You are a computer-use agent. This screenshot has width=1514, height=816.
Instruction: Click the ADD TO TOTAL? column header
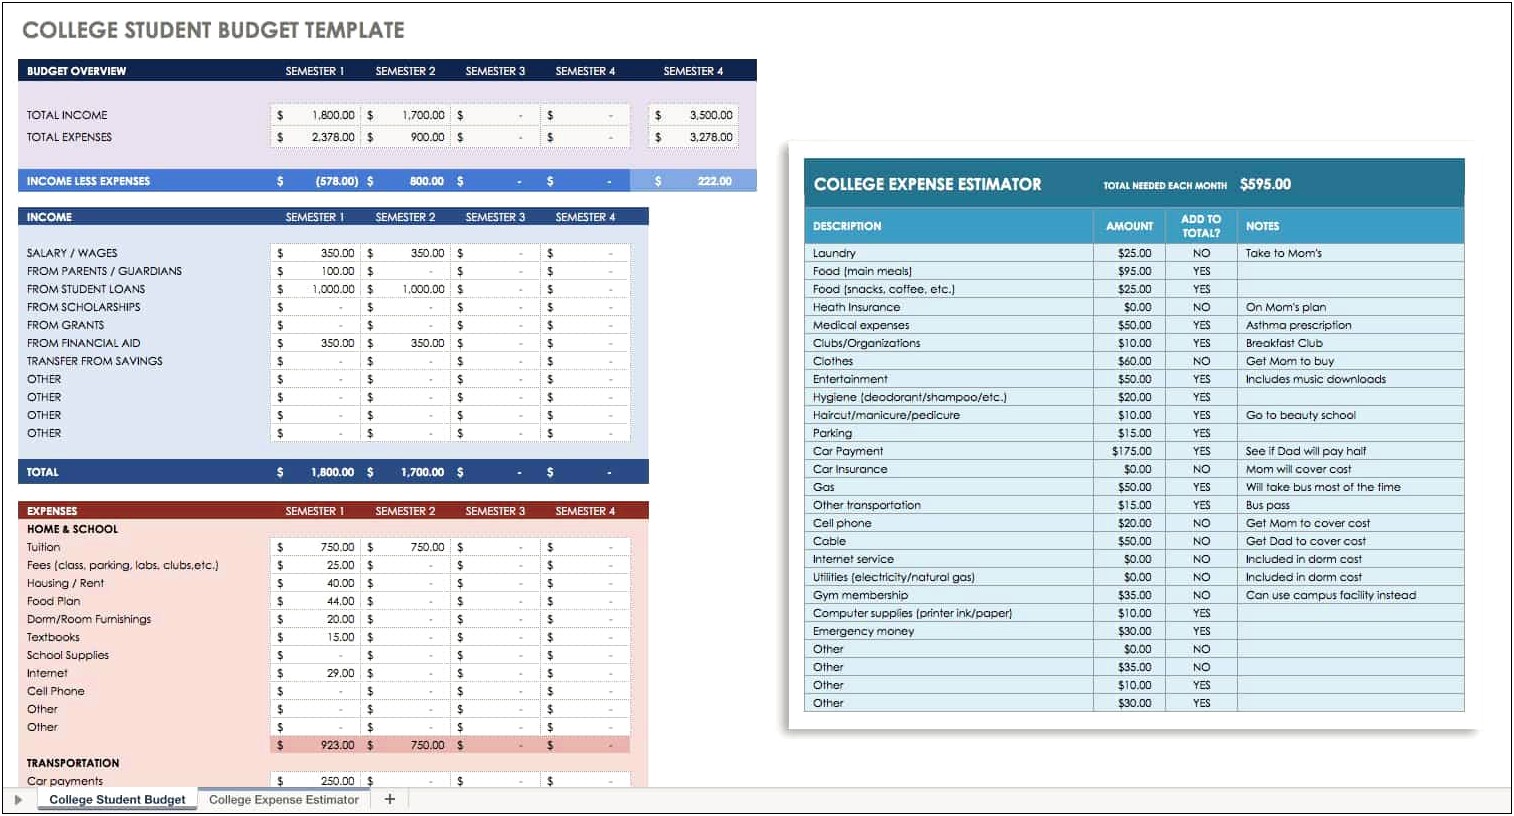tap(1201, 226)
